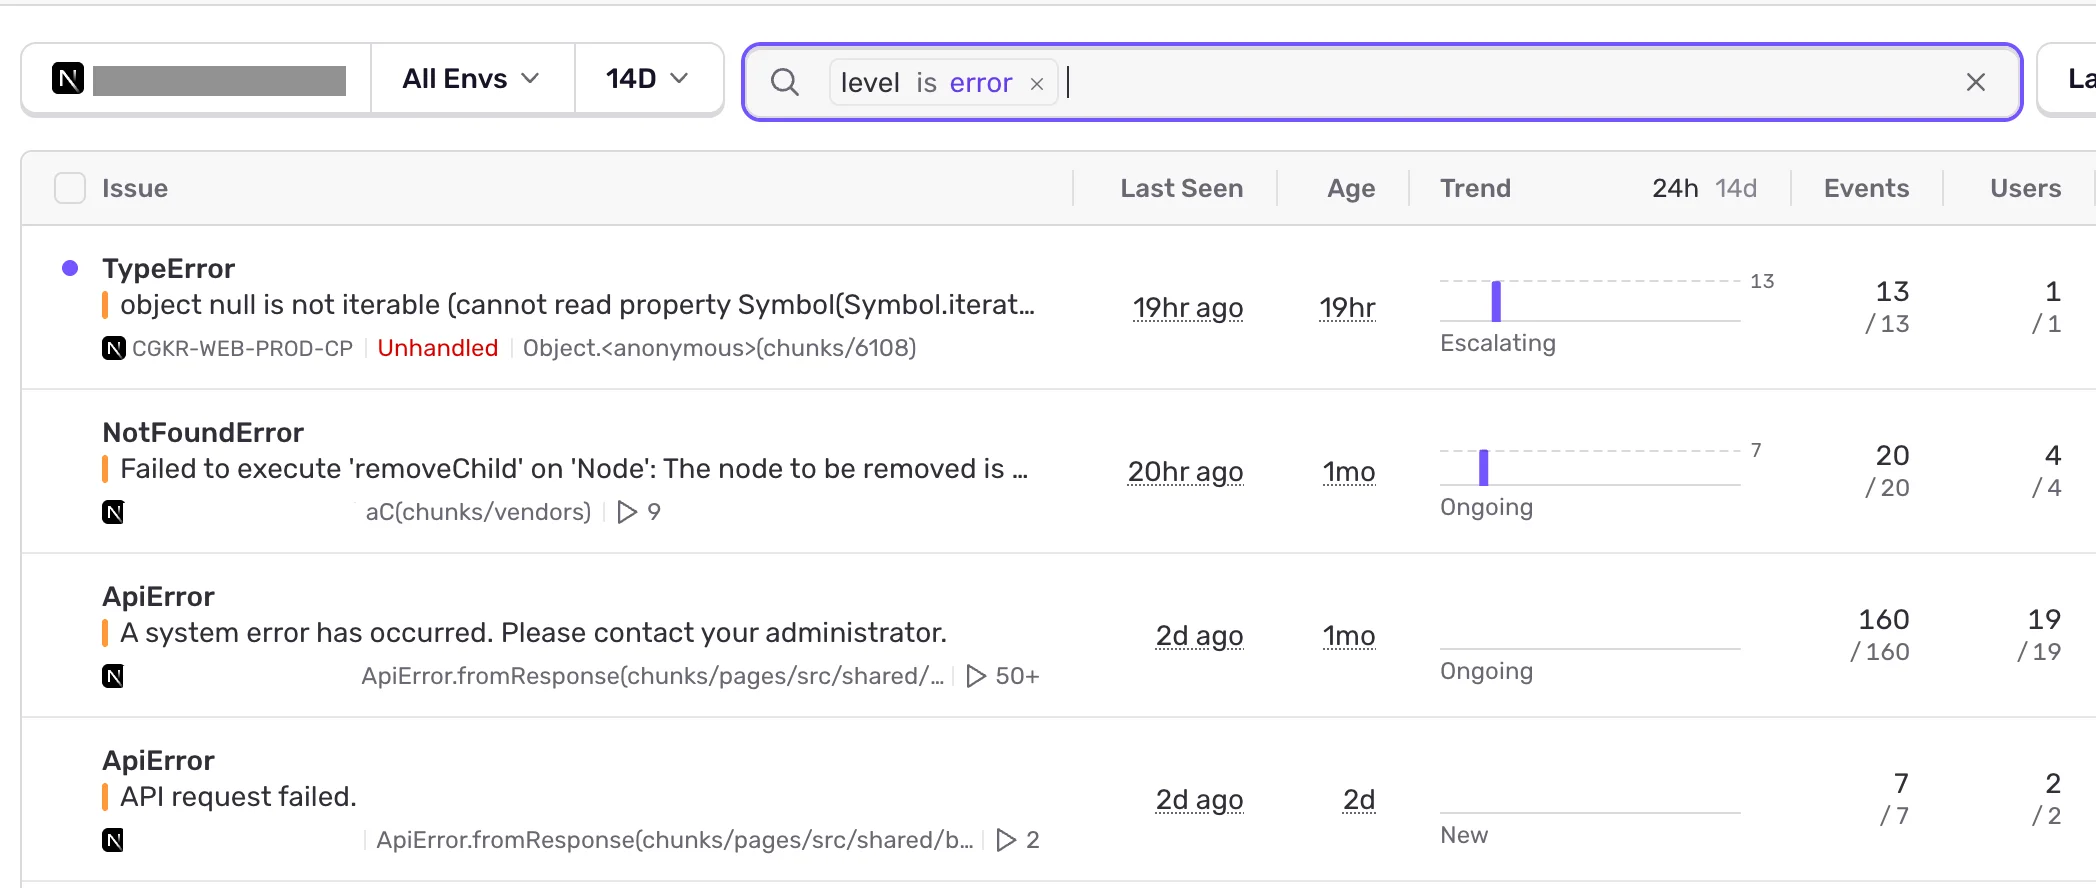Click the Next.js project icon in selector
The width and height of the screenshot is (2096, 888).
click(68, 79)
